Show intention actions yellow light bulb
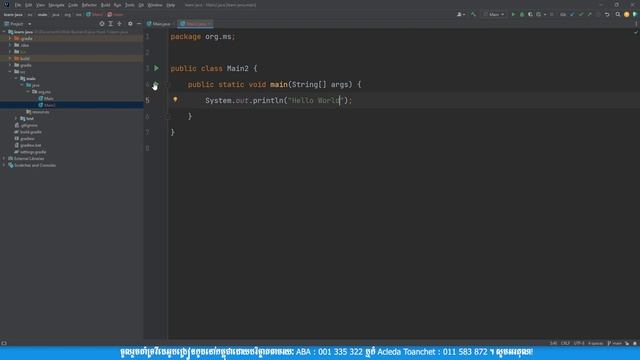 tap(175, 99)
